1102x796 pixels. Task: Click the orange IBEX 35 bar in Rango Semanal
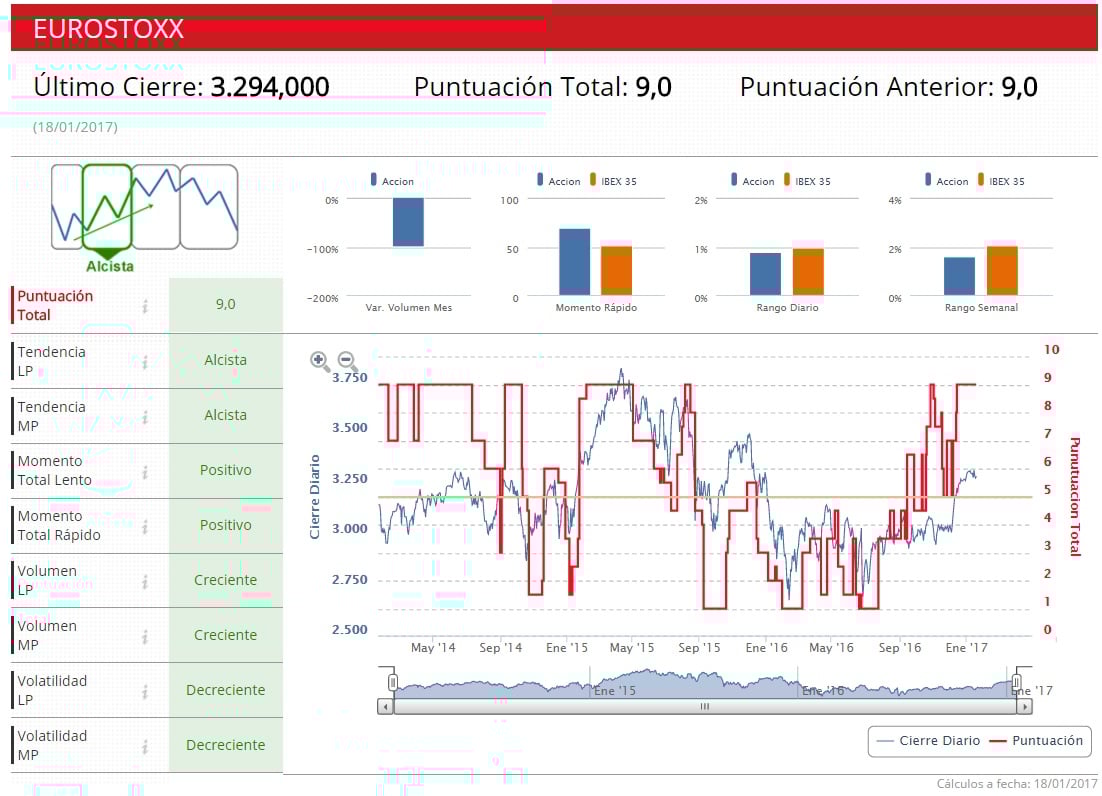pyautogui.click(x=1002, y=270)
